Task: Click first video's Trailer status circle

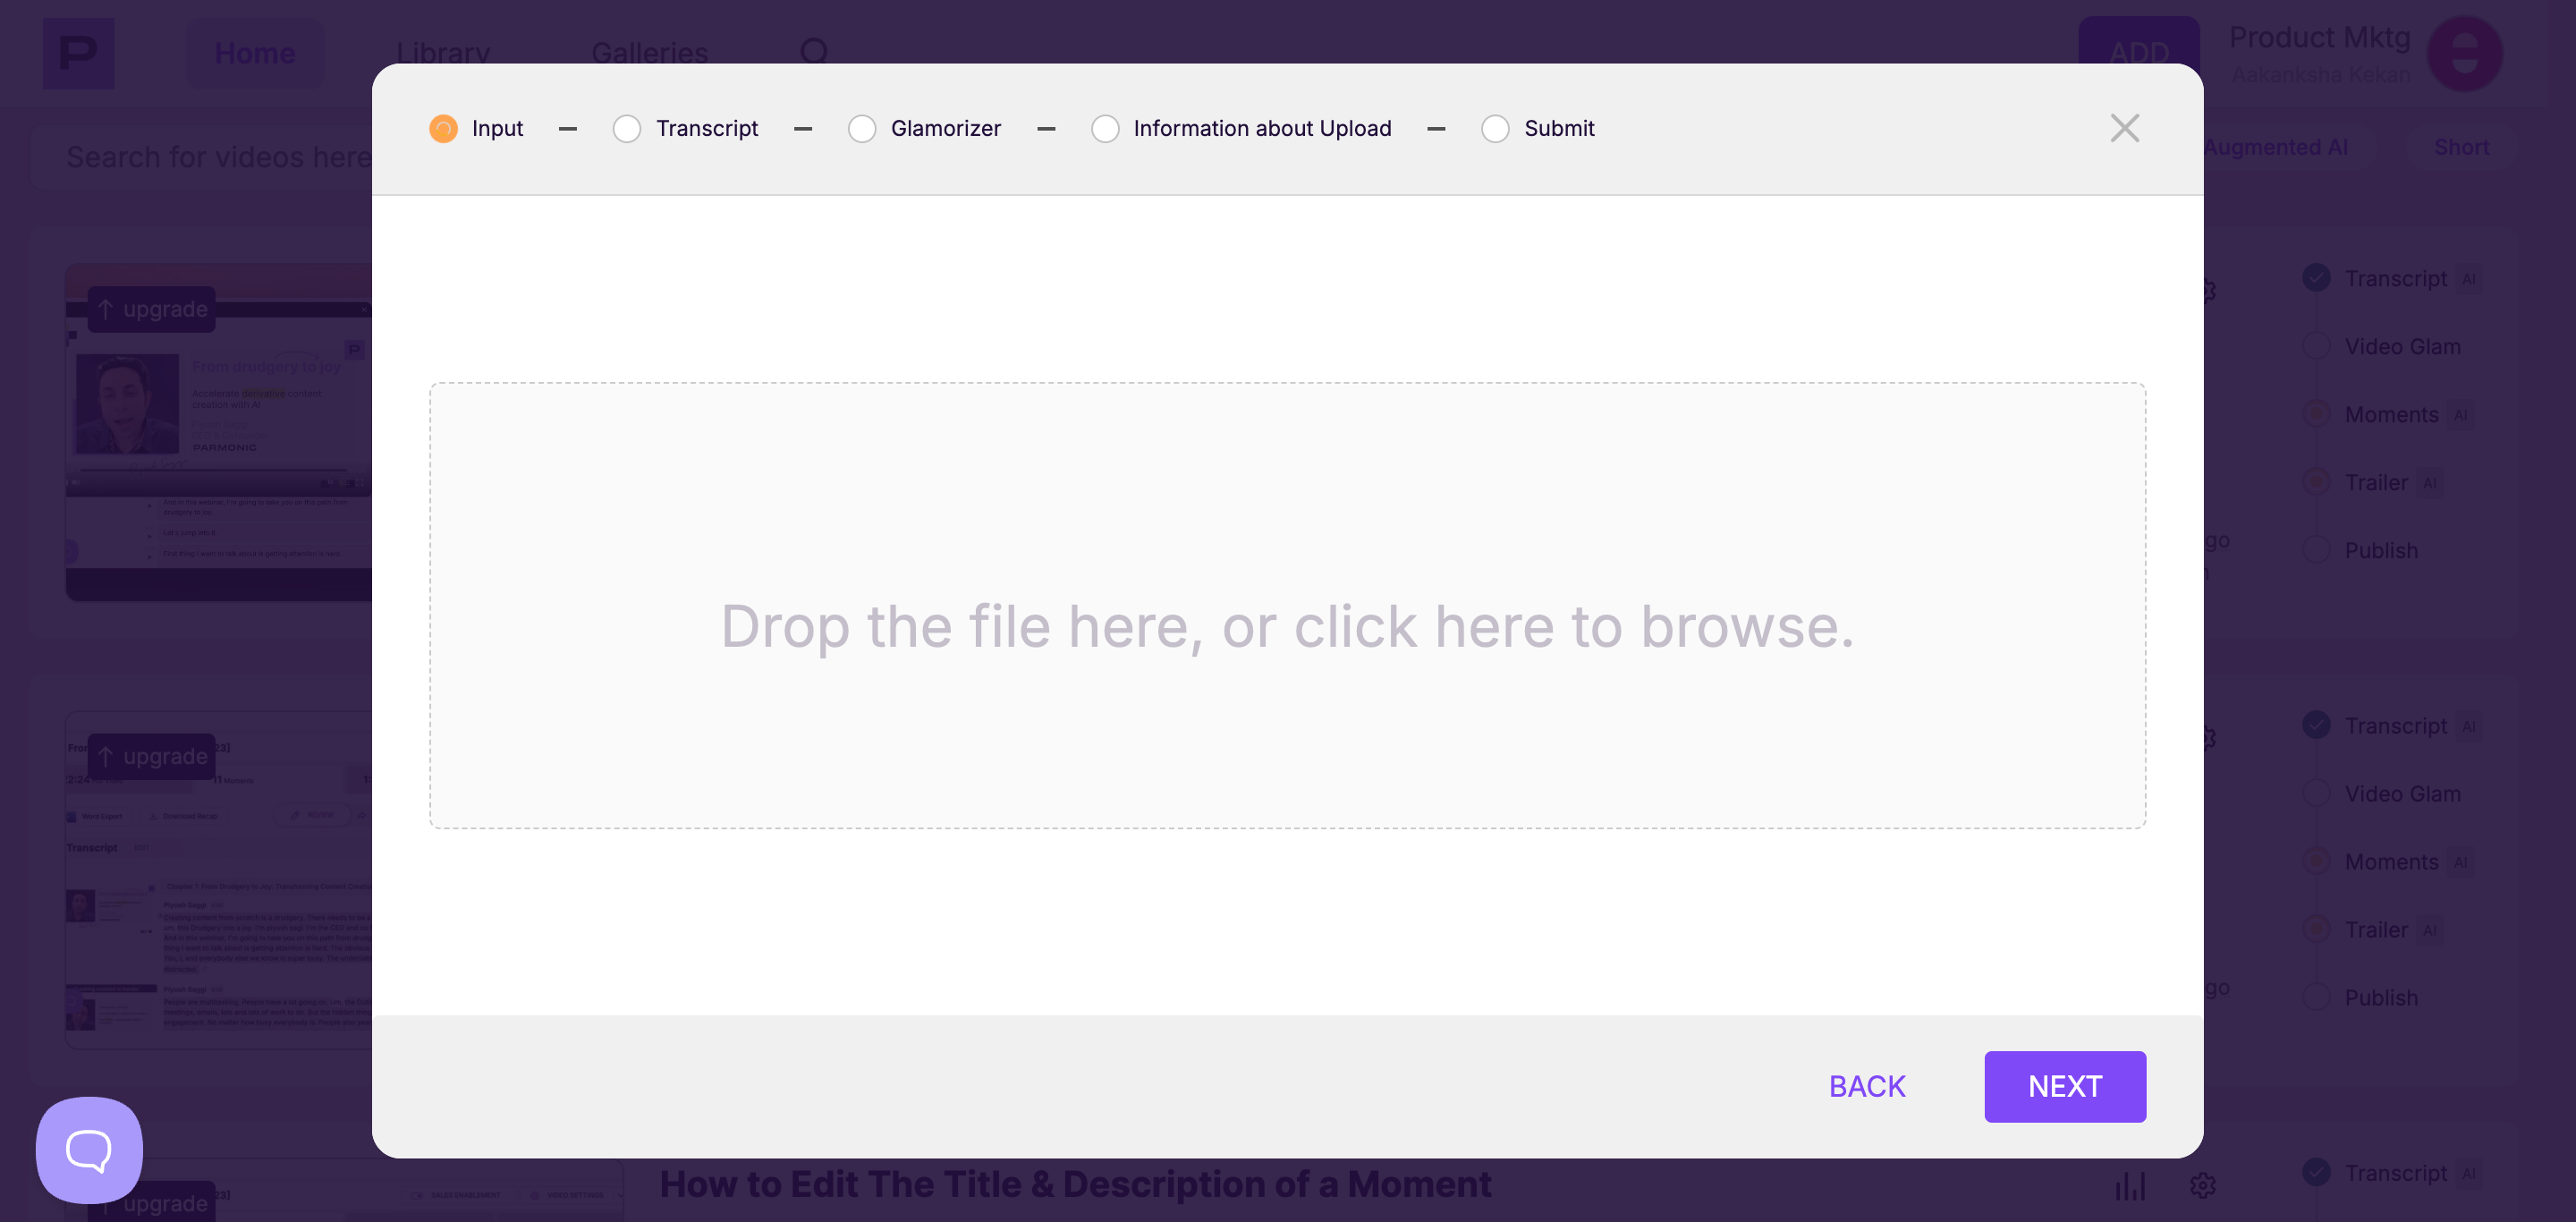Action: [x=2316, y=482]
